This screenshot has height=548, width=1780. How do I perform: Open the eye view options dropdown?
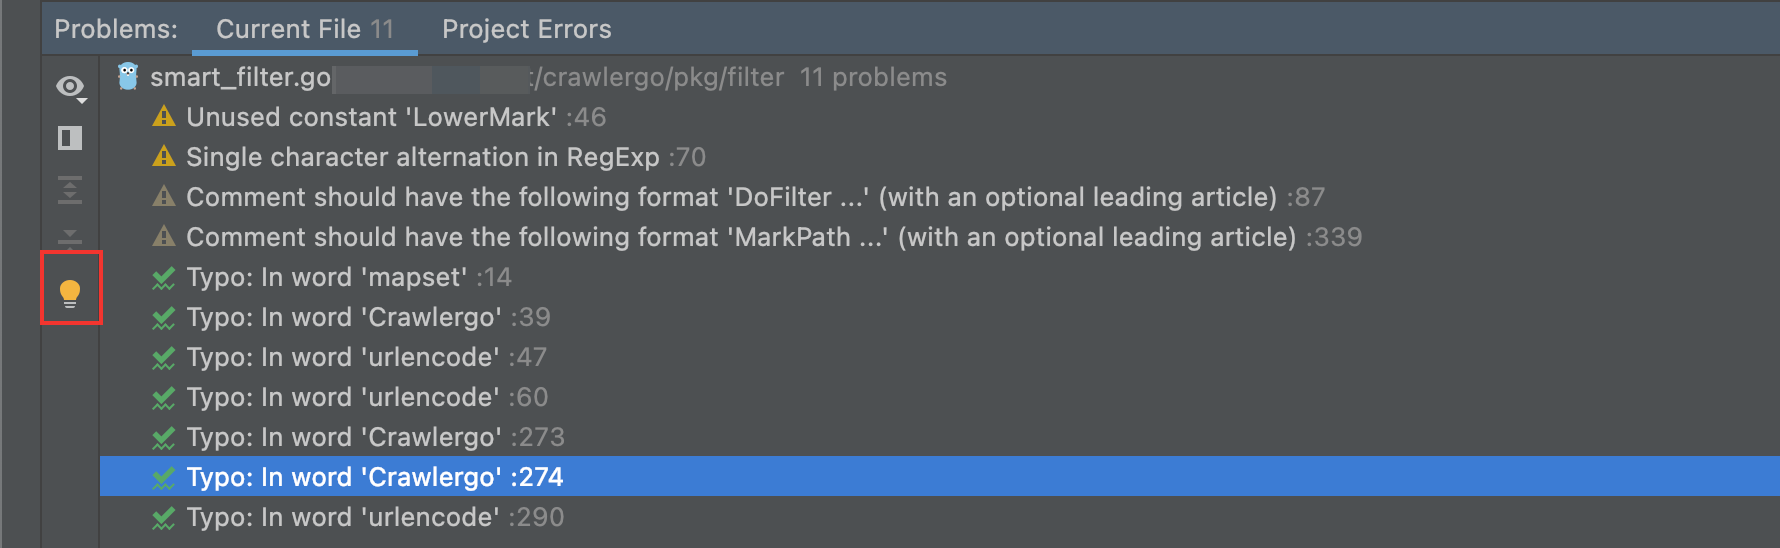71,88
